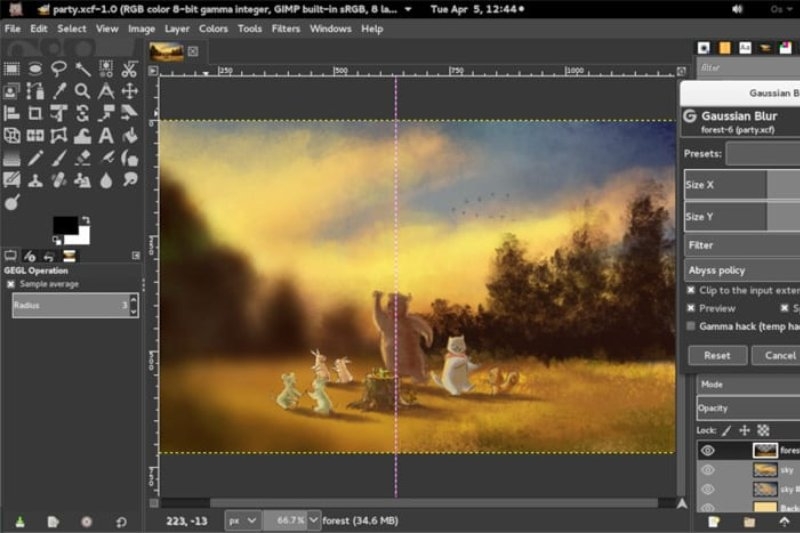Select the Pencil tool
This screenshot has height=533, width=800.
pyautogui.click(x=35, y=158)
